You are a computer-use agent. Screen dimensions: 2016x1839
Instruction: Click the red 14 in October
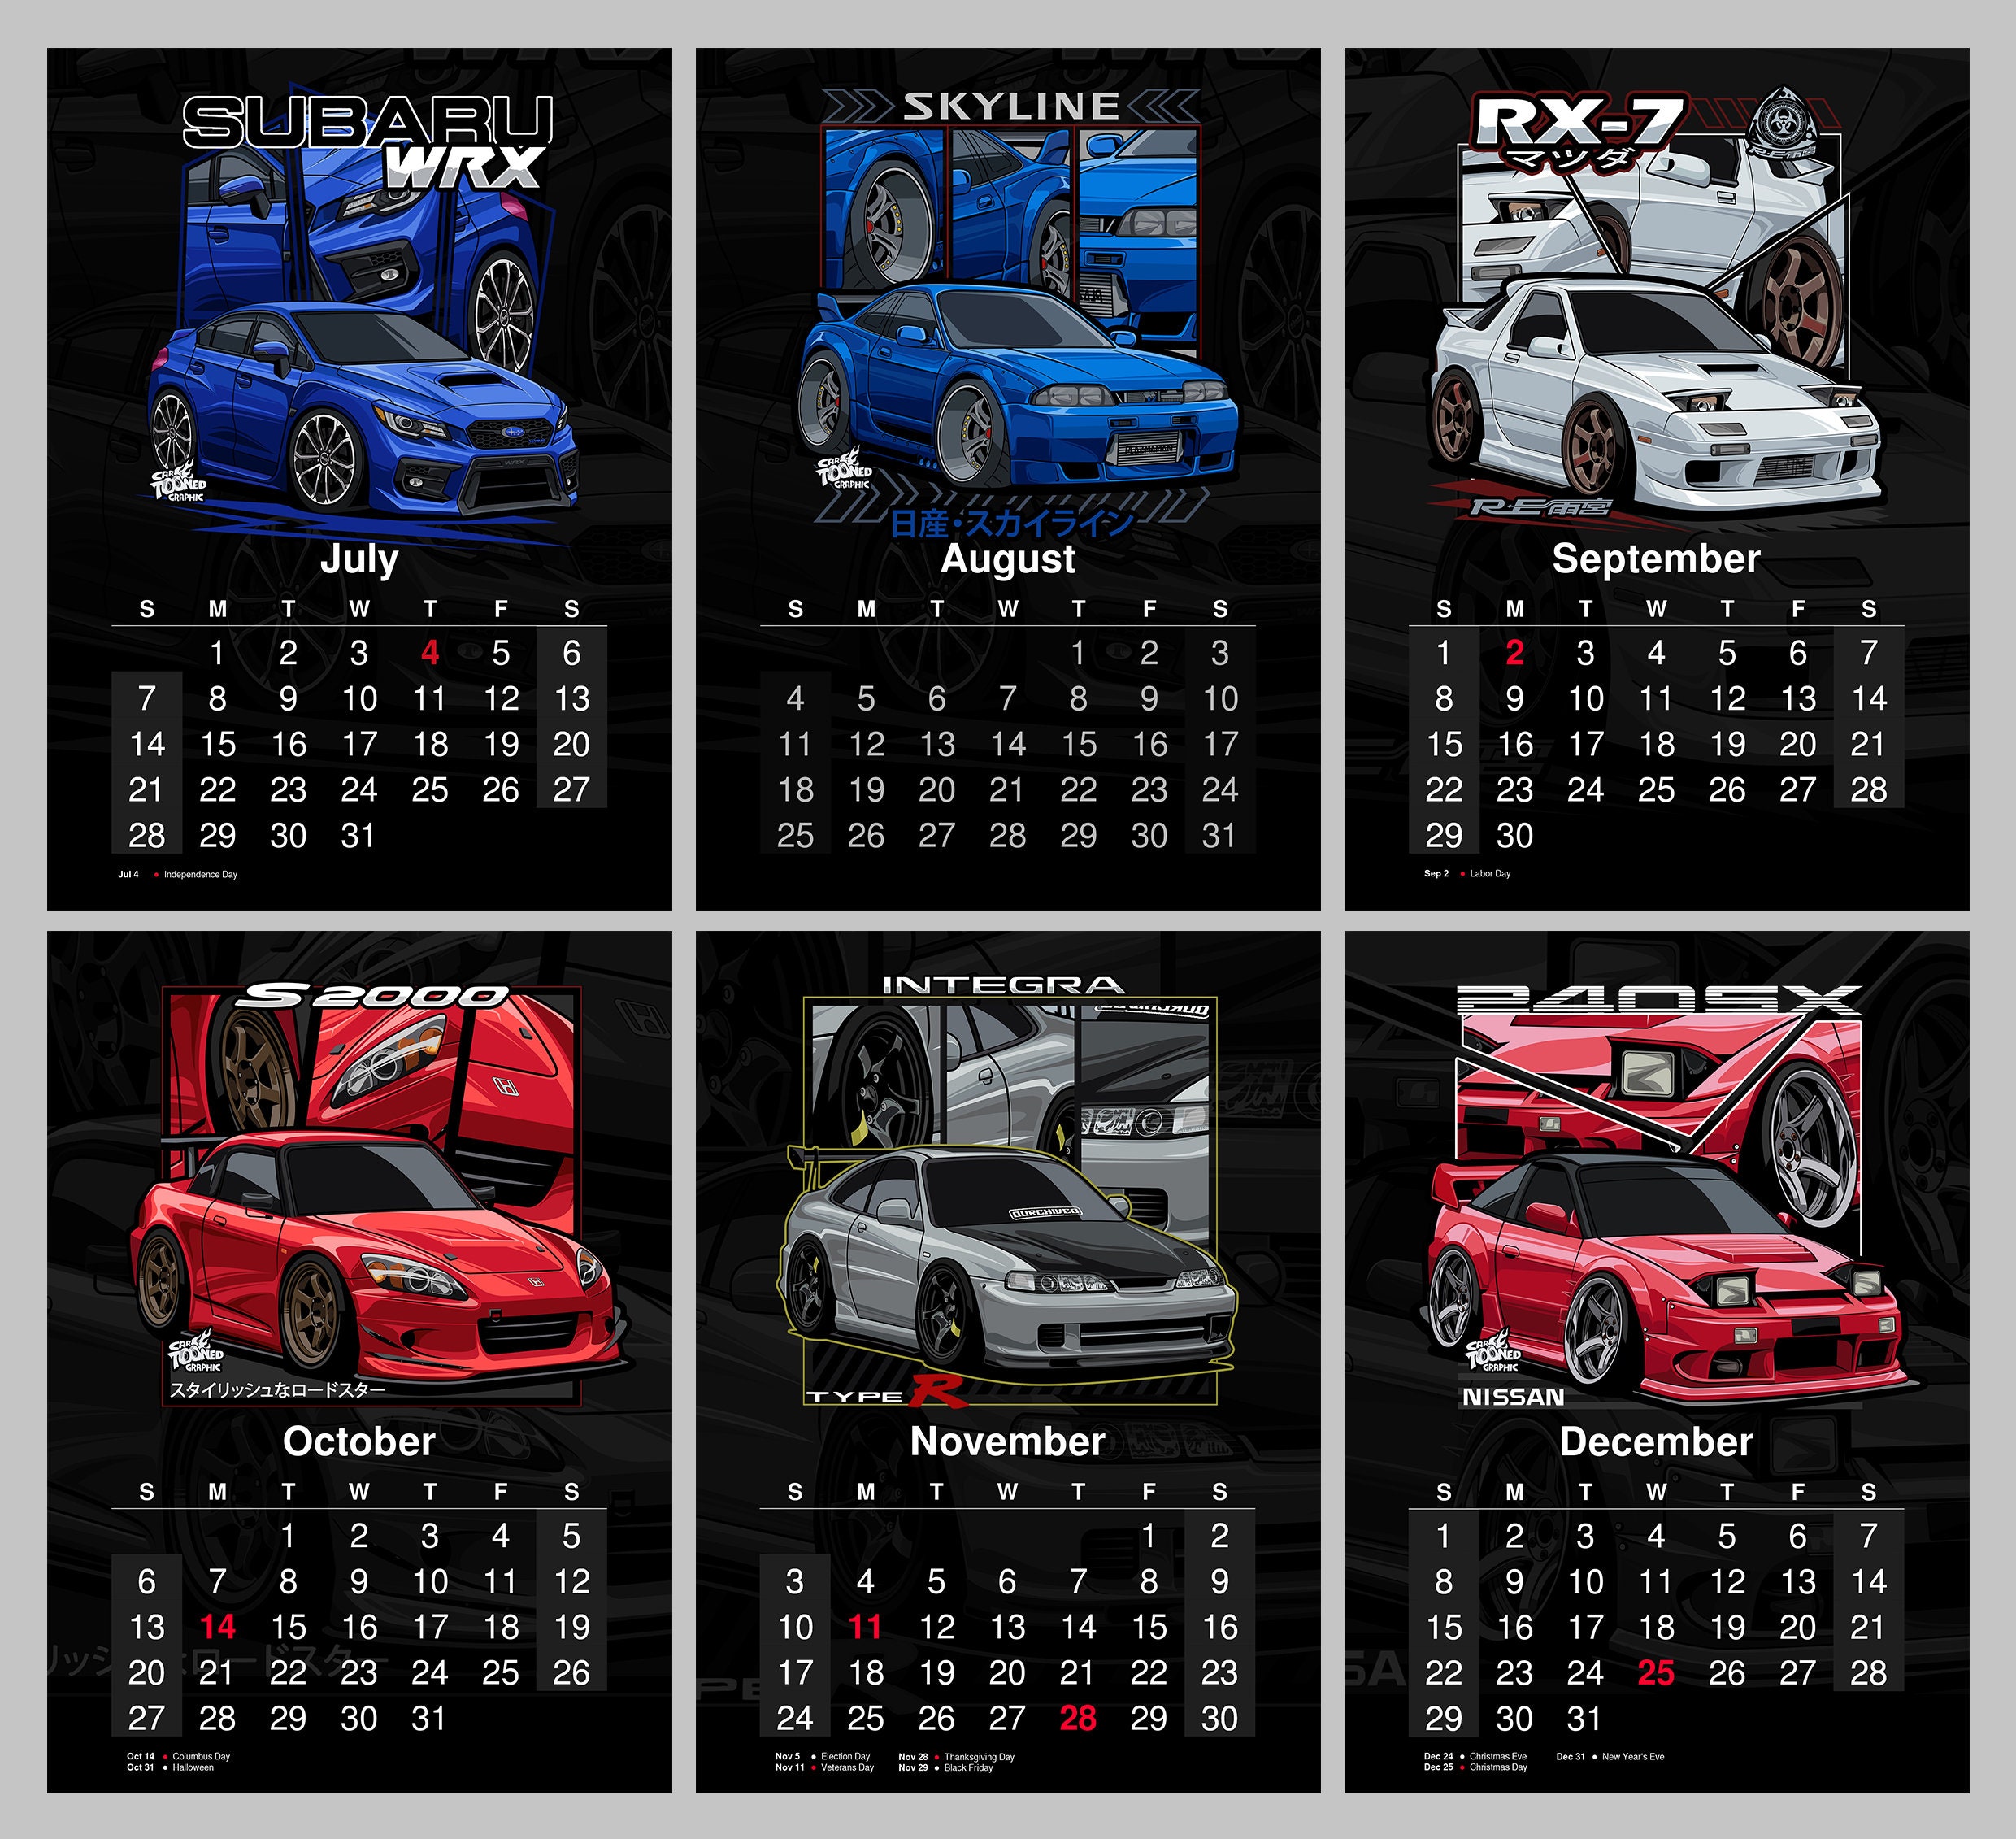pyautogui.click(x=217, y=1627)
